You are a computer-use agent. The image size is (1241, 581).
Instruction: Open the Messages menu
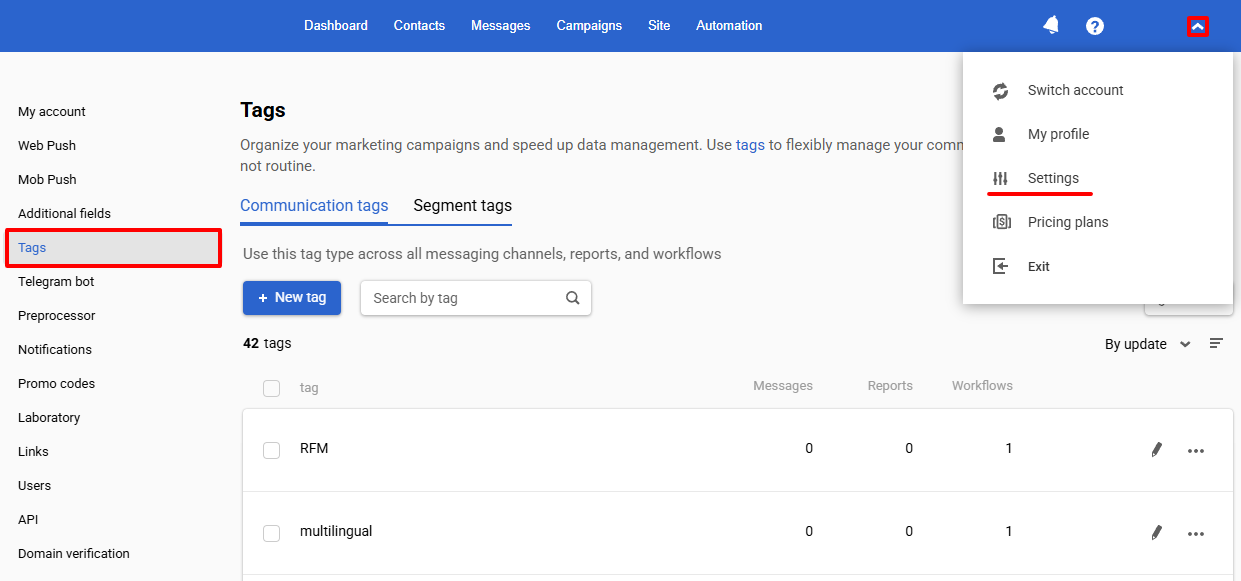(x=501, y=26)
